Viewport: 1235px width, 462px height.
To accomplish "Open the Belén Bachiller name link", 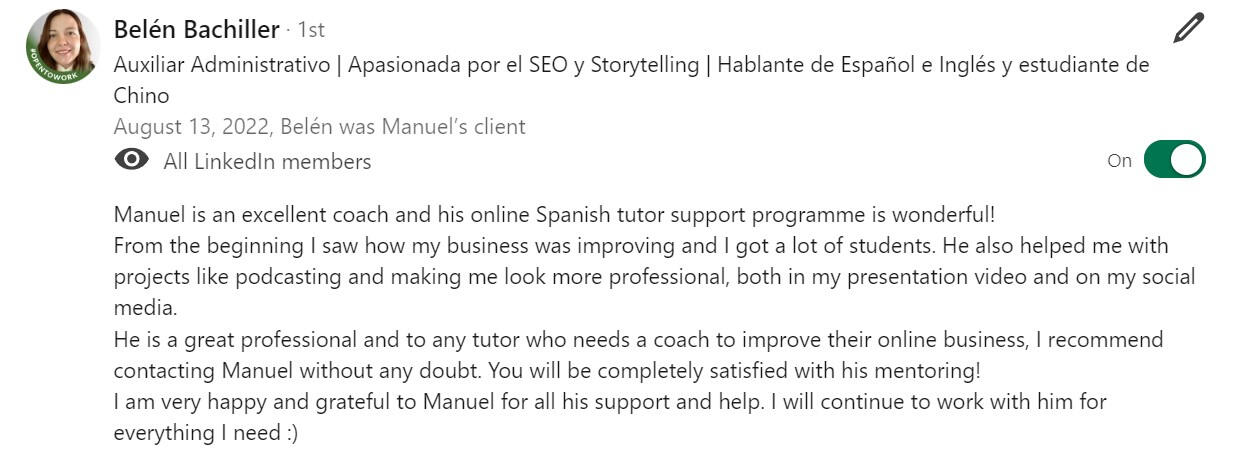I will tap(197, 29).
